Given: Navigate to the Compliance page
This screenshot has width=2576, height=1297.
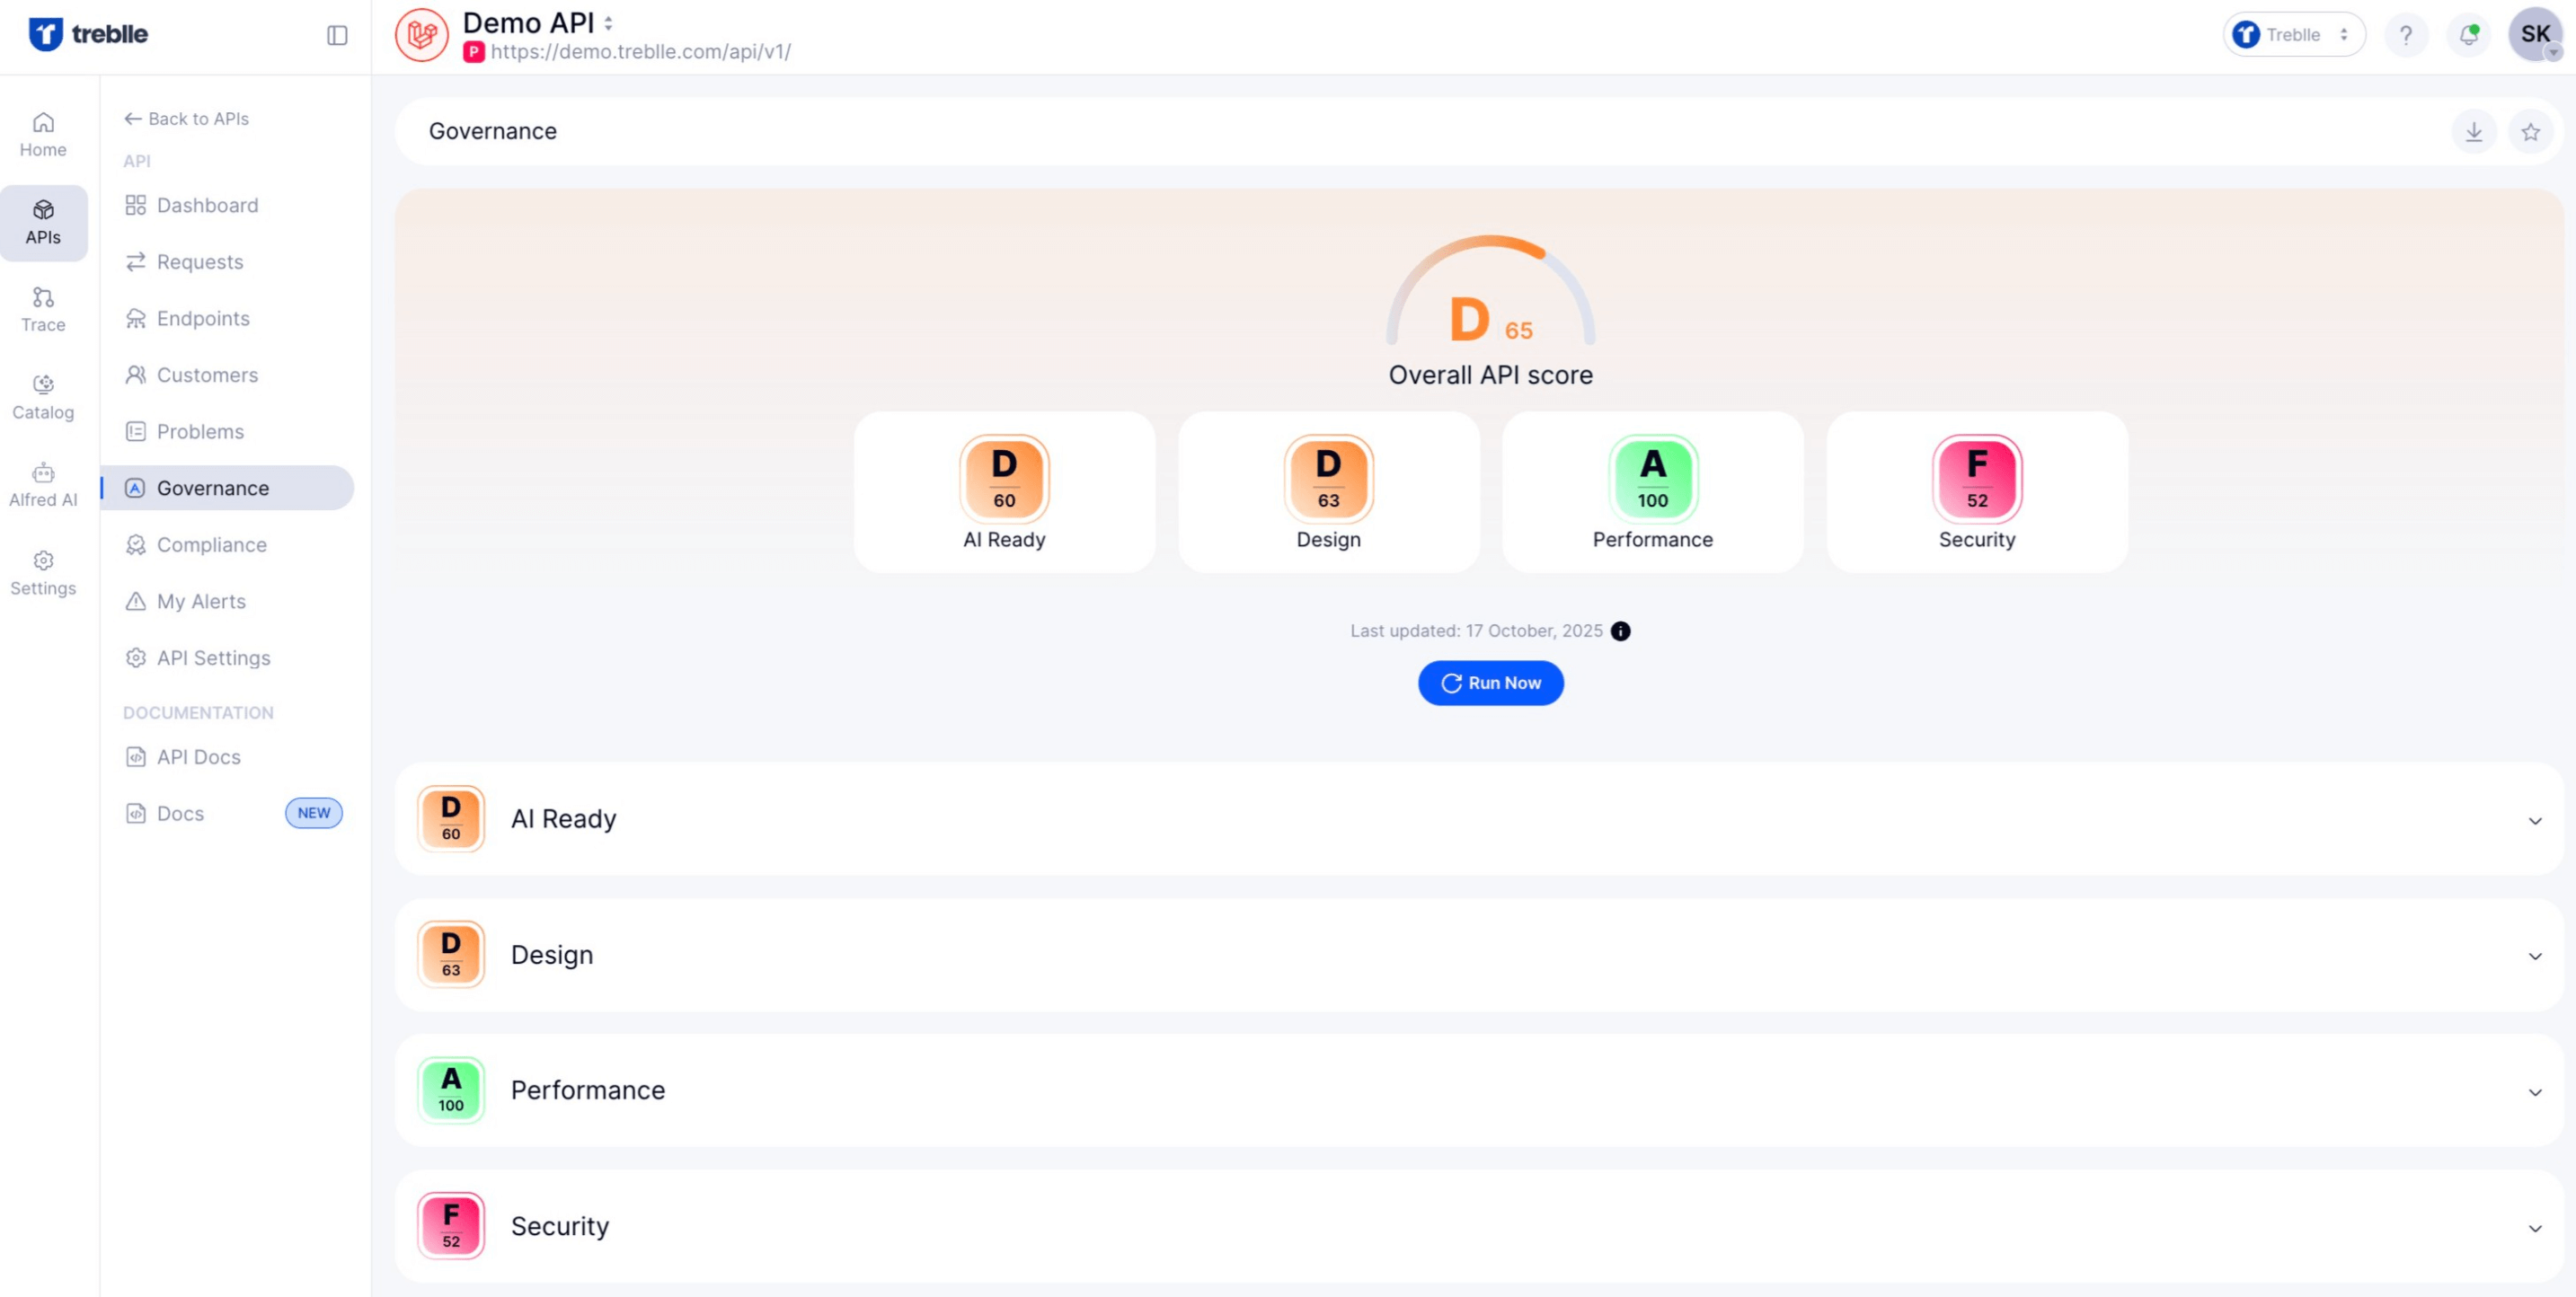Looking at the screenshot, I should coord(211,545).
